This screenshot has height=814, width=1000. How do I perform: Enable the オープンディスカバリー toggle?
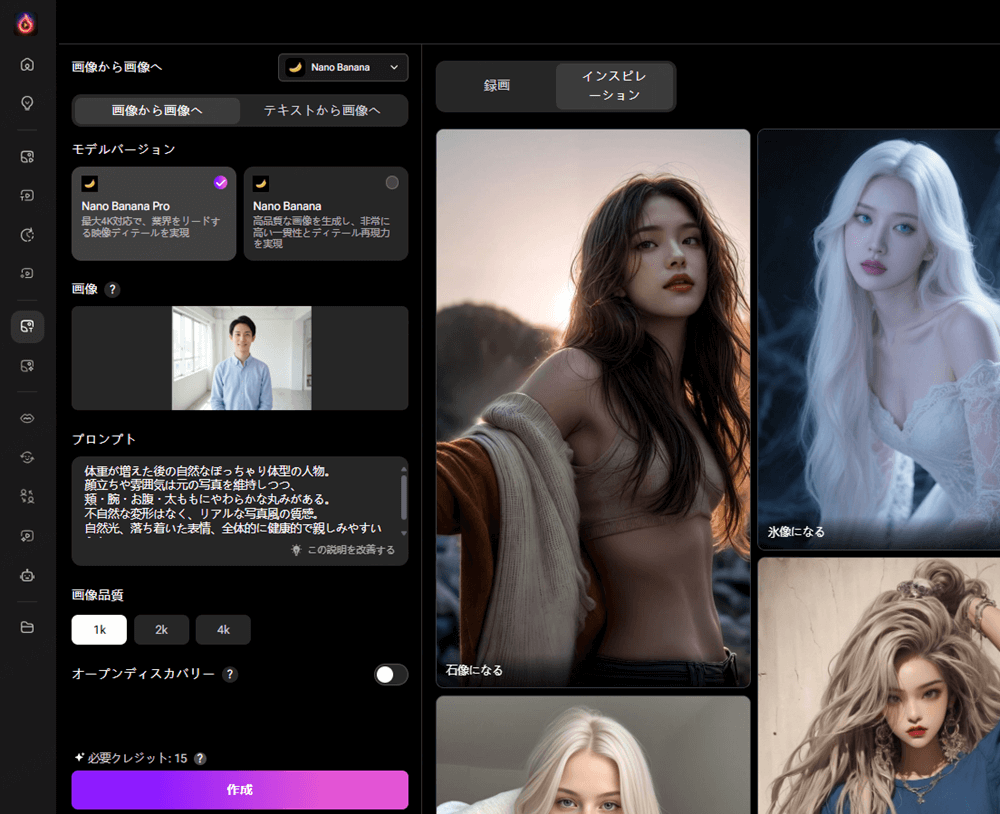click(390, 675)
